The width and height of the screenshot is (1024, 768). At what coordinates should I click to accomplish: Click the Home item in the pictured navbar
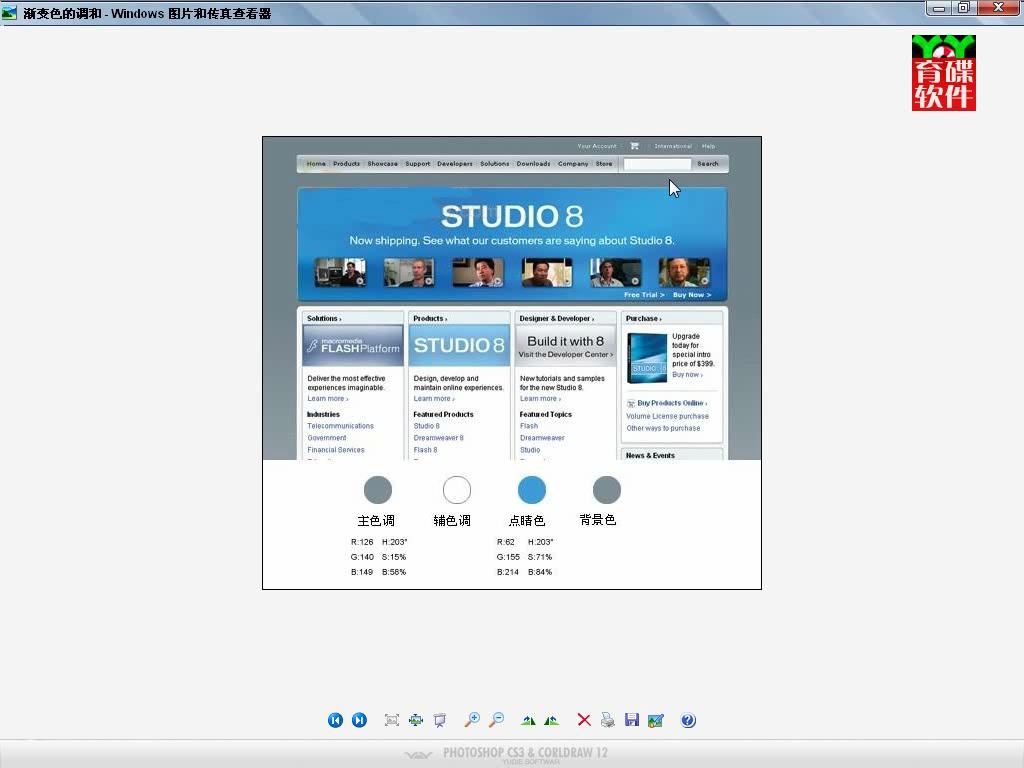(316, 164)
